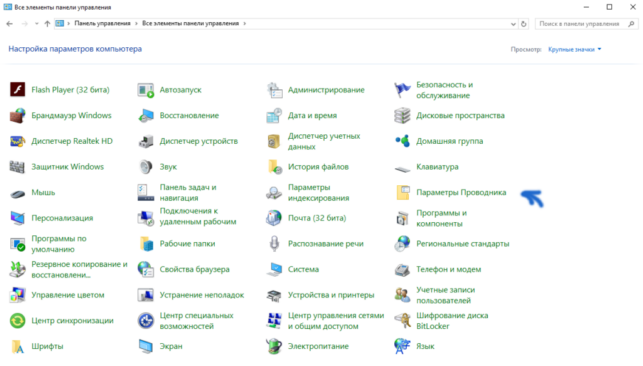The width and height of the screenshot is (643, 366).
Task: Go up one level arrow
Action: coord(47,24)
